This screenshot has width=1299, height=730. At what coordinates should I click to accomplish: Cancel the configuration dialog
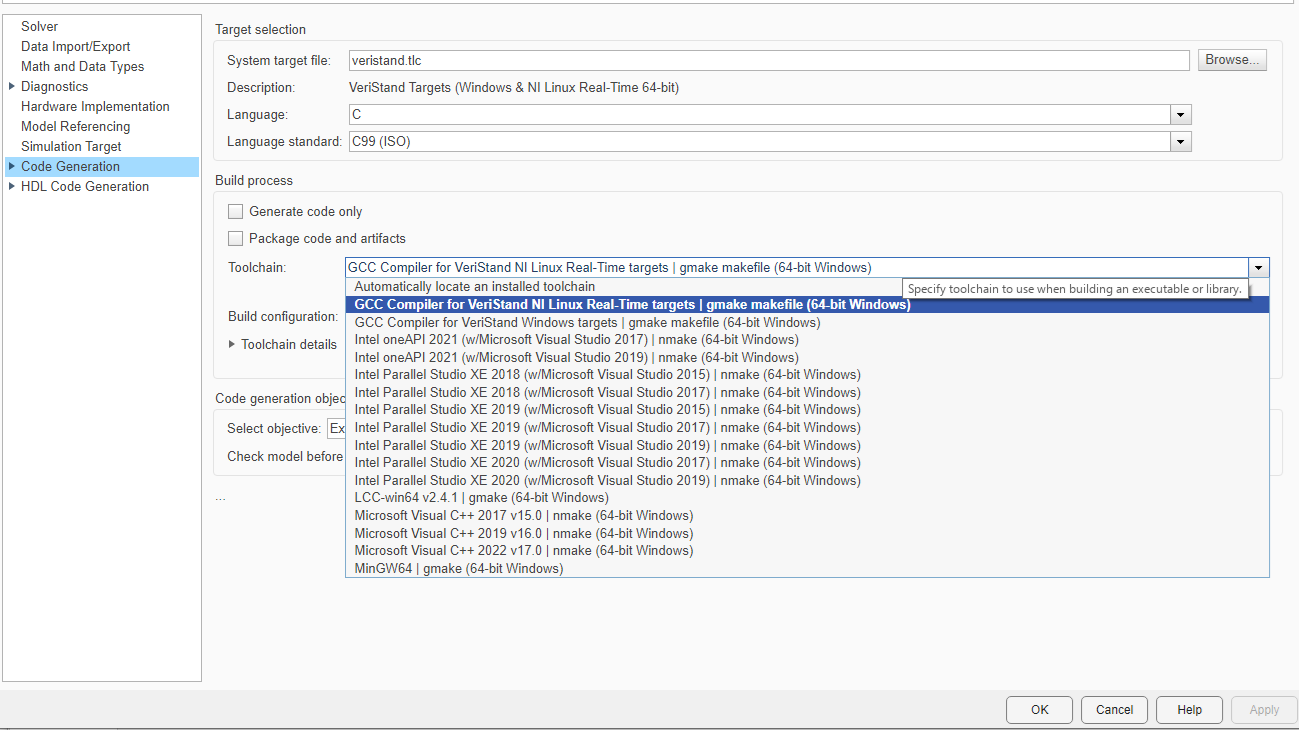coord(1114,710)
